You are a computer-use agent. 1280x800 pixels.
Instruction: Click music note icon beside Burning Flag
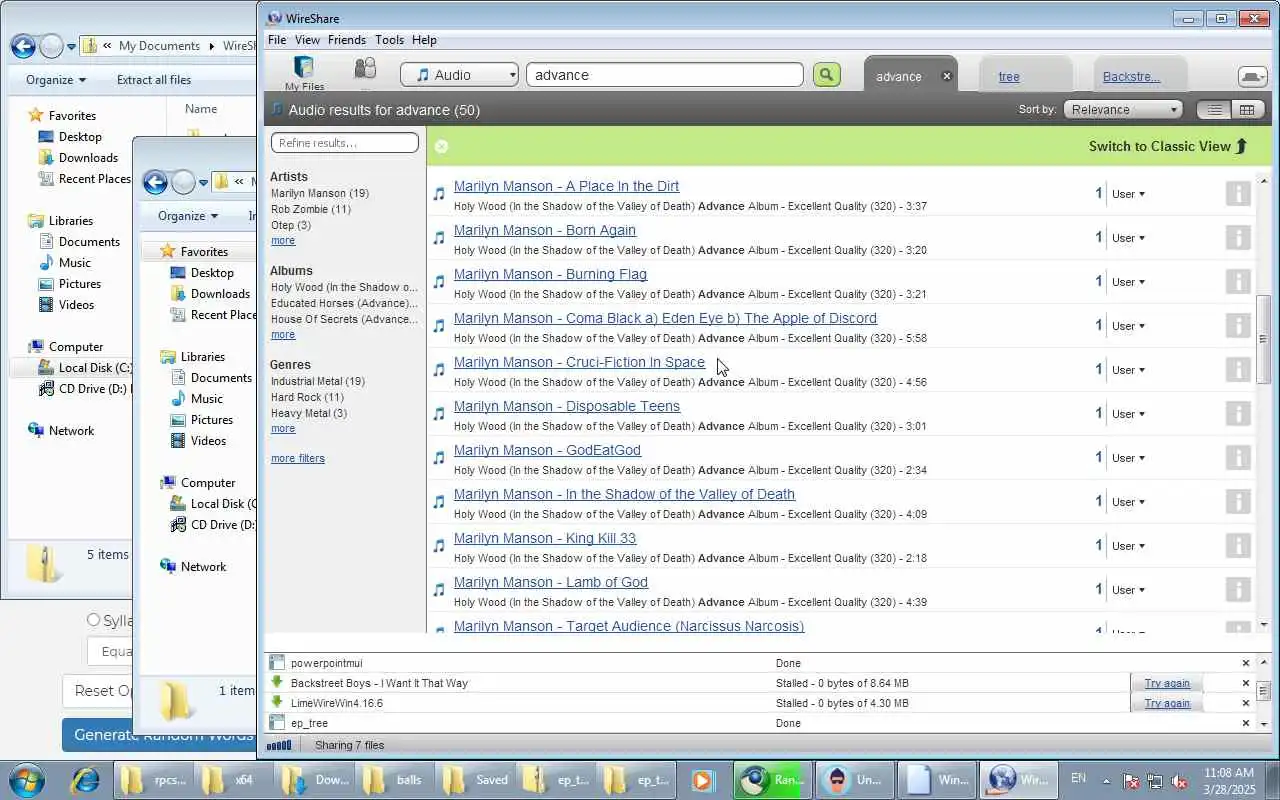(x=438, y=282)
